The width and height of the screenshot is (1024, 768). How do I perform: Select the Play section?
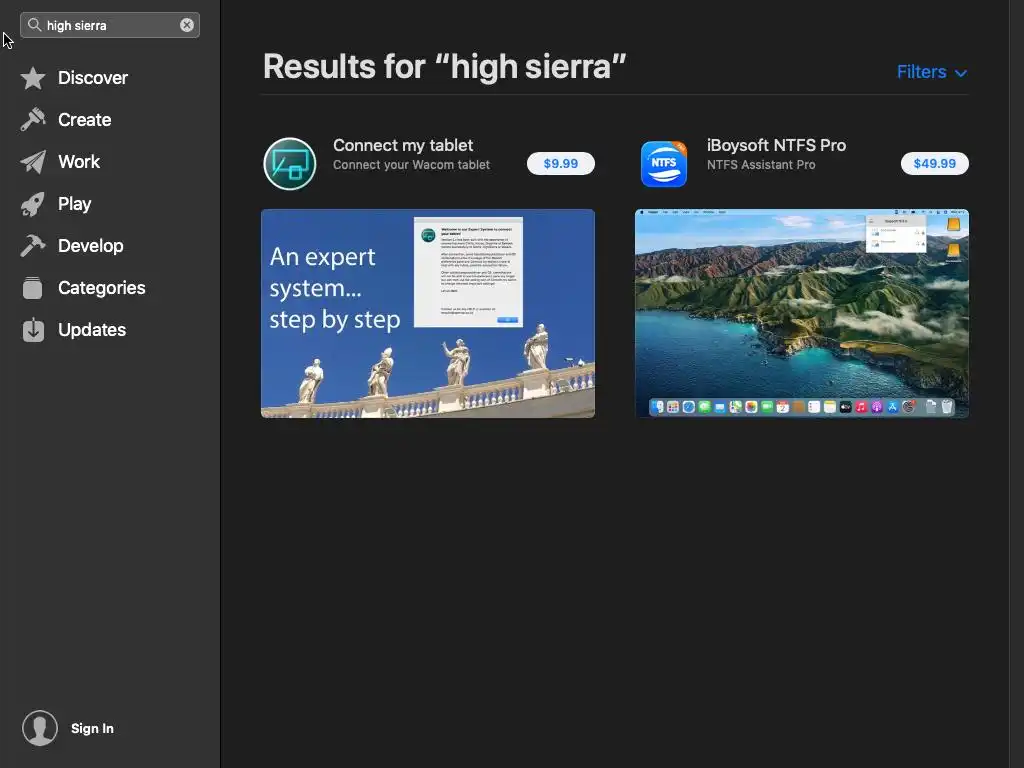74,204
